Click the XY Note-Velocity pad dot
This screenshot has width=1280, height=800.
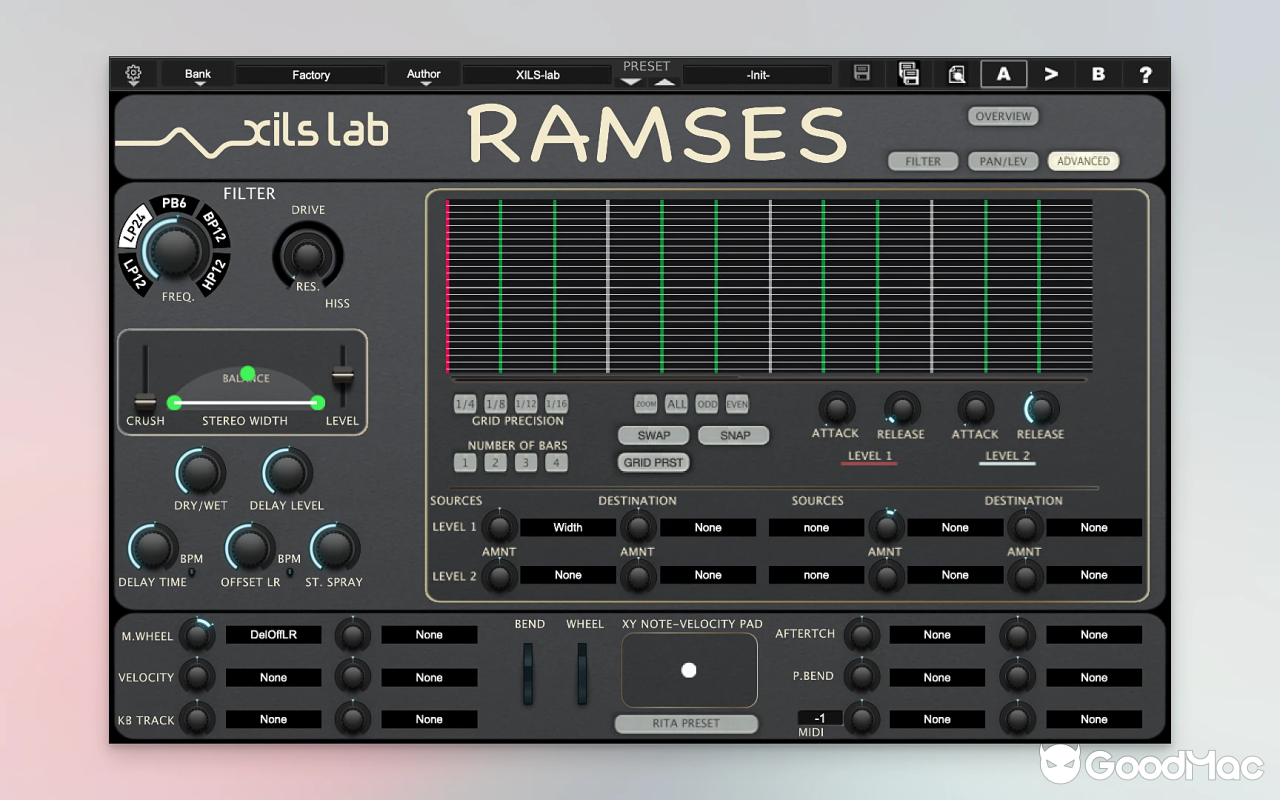point(688,670)
